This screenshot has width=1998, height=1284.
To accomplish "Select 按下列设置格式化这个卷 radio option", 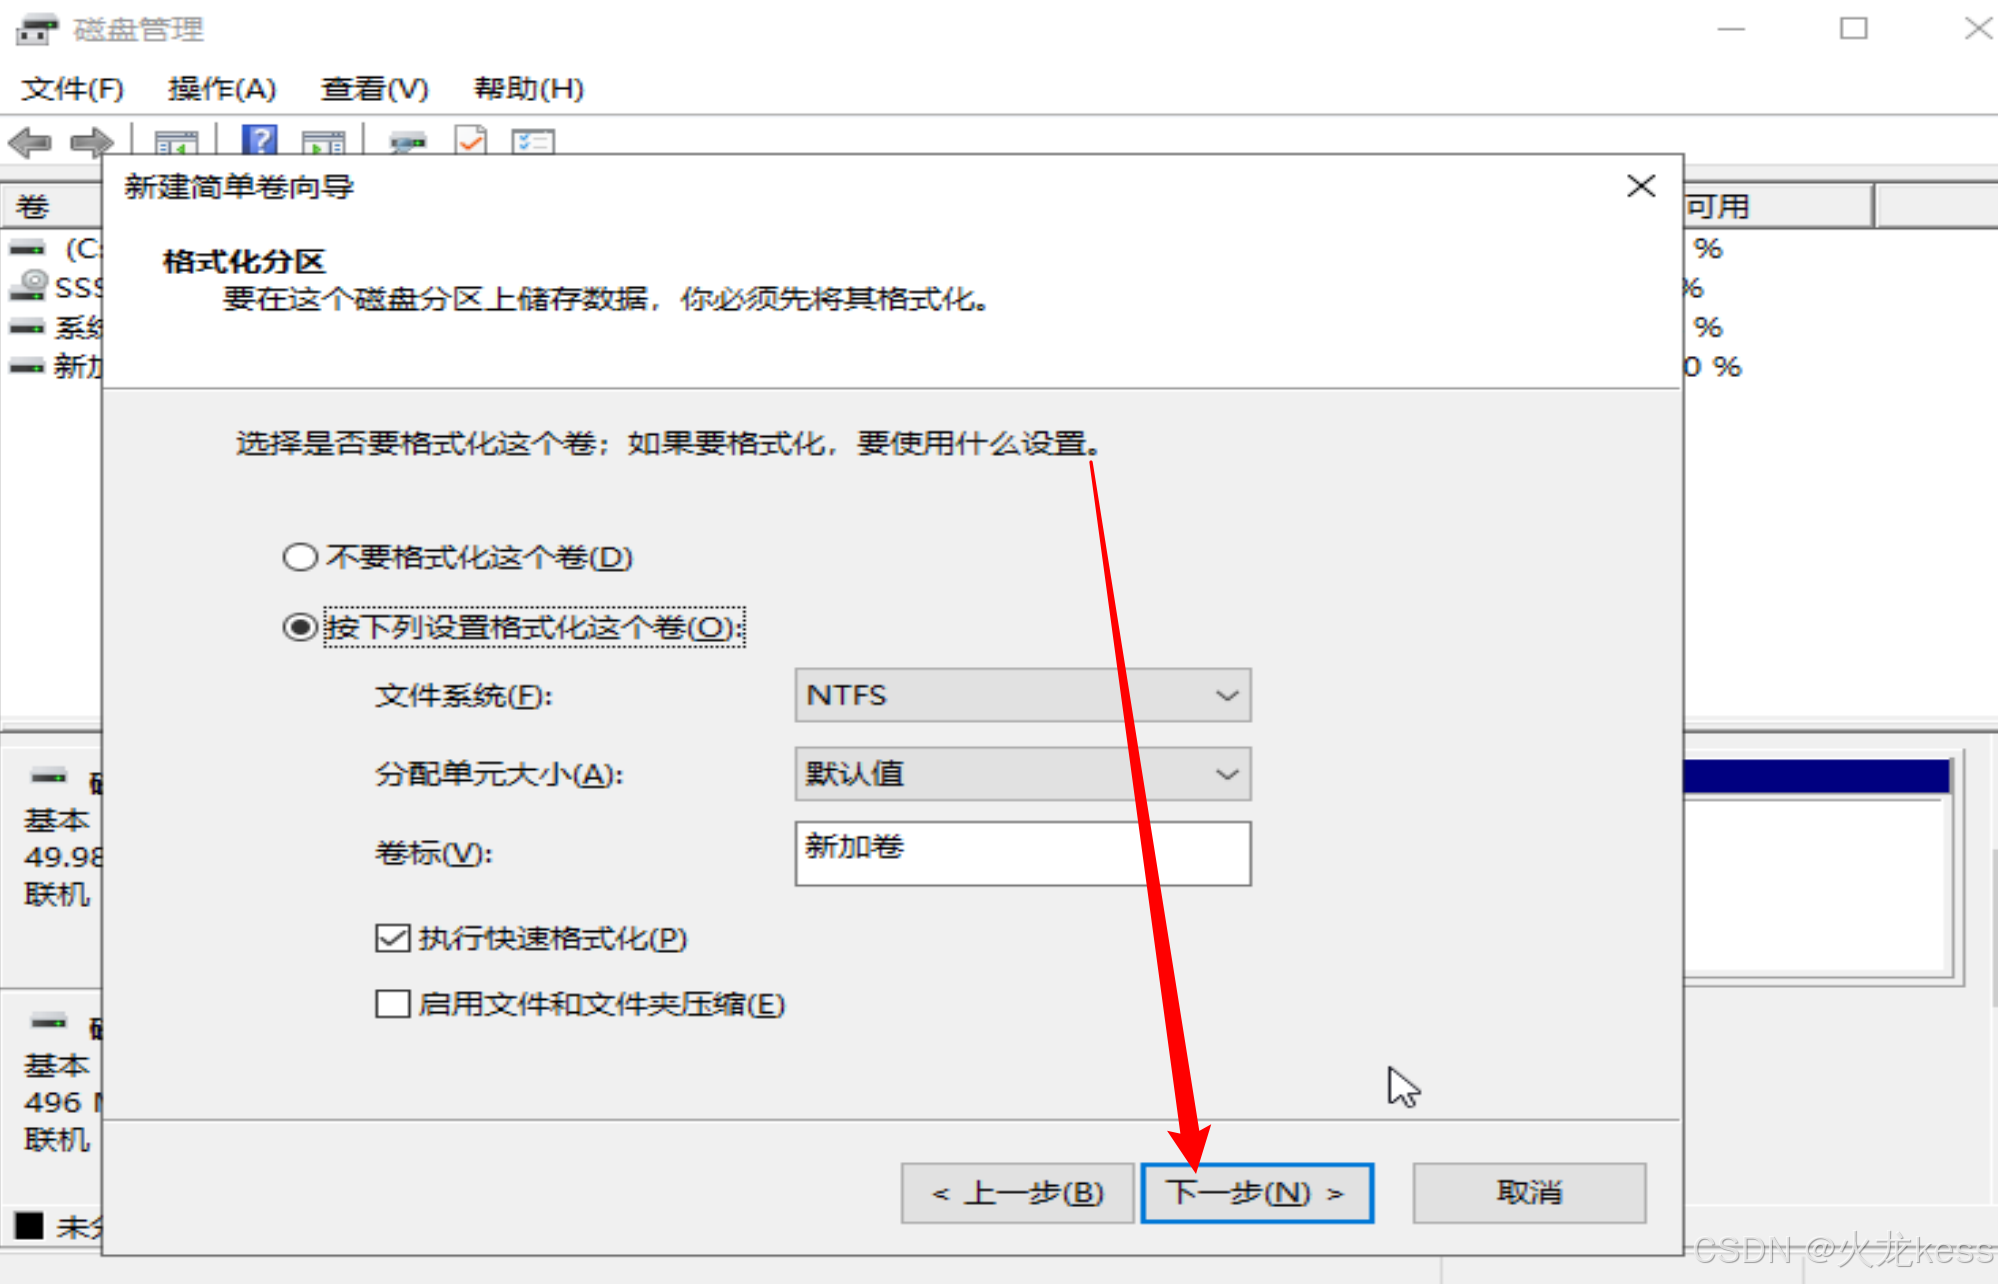I will (x=300, y=627).
